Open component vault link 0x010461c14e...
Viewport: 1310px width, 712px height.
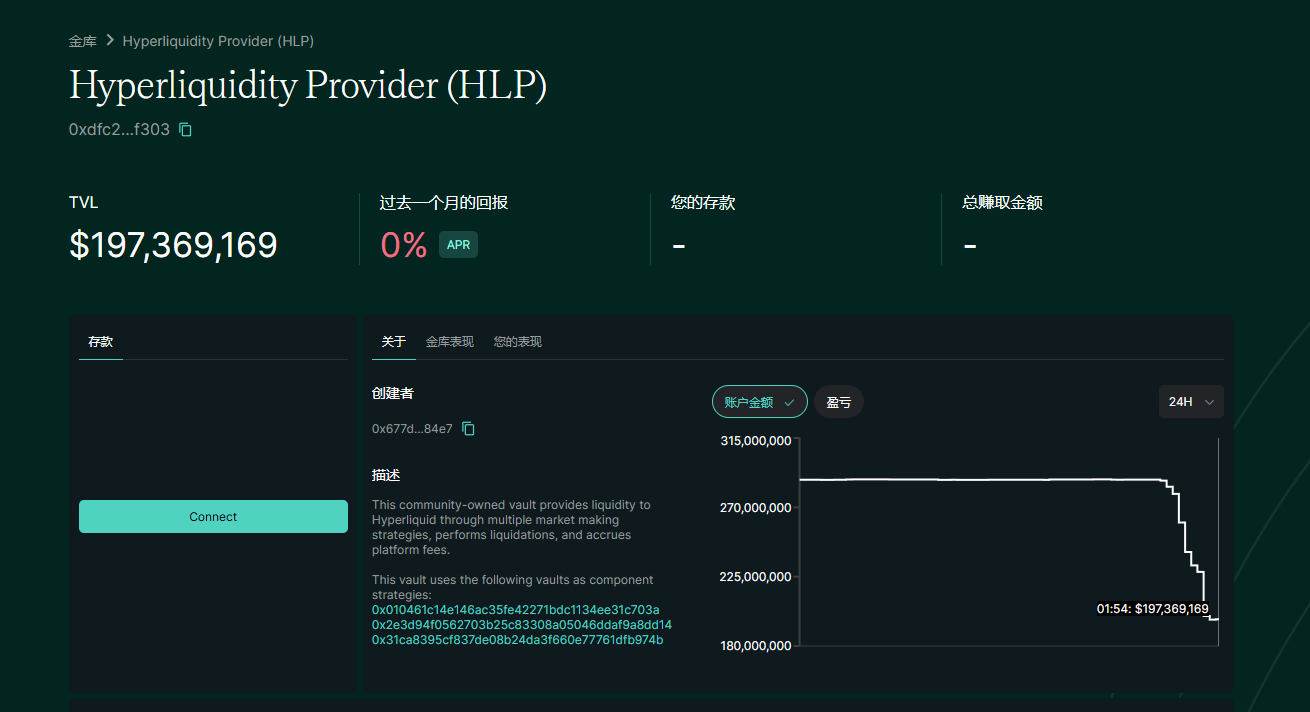coord(515,610)
